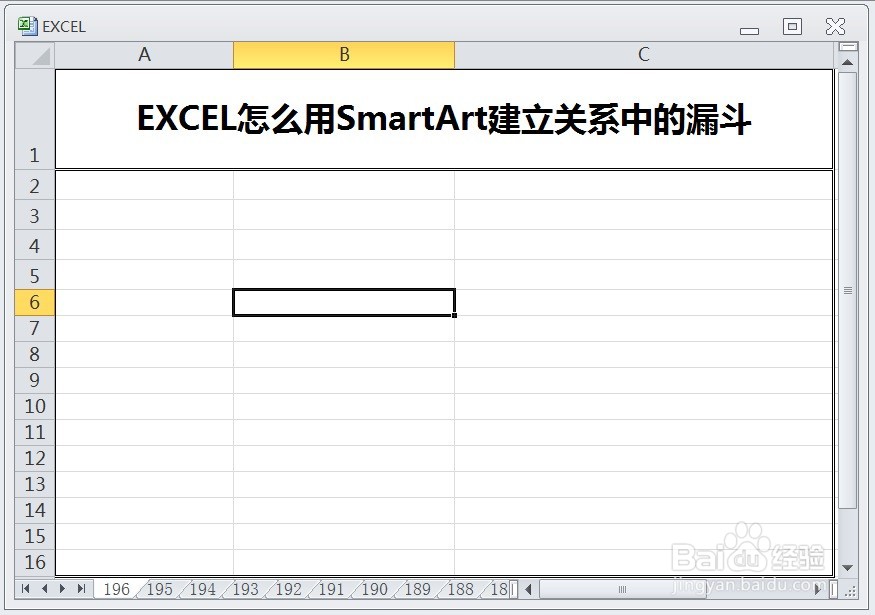Go to last sheet tab navigation arrow
The width and height of the screenshot is (875, 615).
[x=81, y=588]
